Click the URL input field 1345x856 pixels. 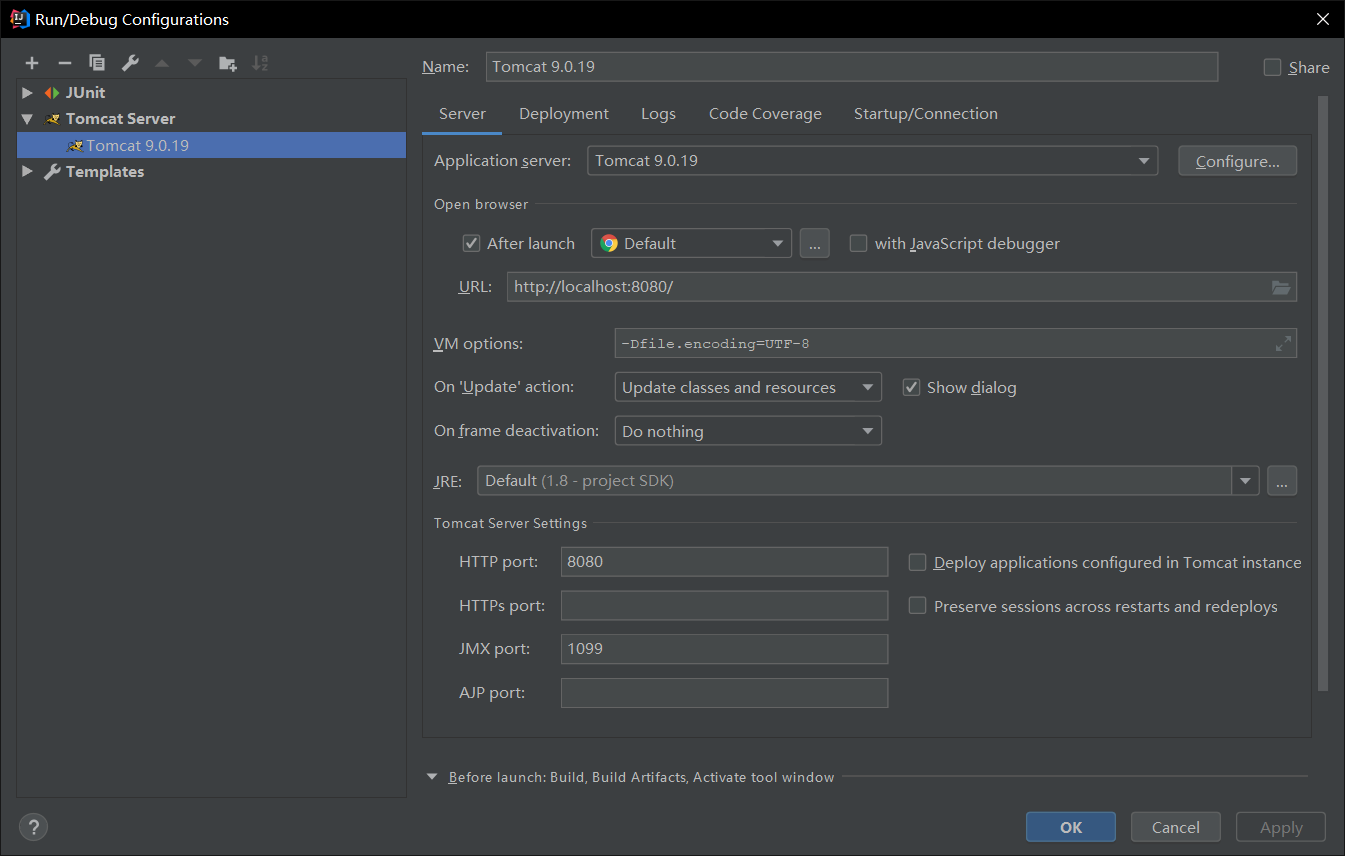tap(902, 287)
